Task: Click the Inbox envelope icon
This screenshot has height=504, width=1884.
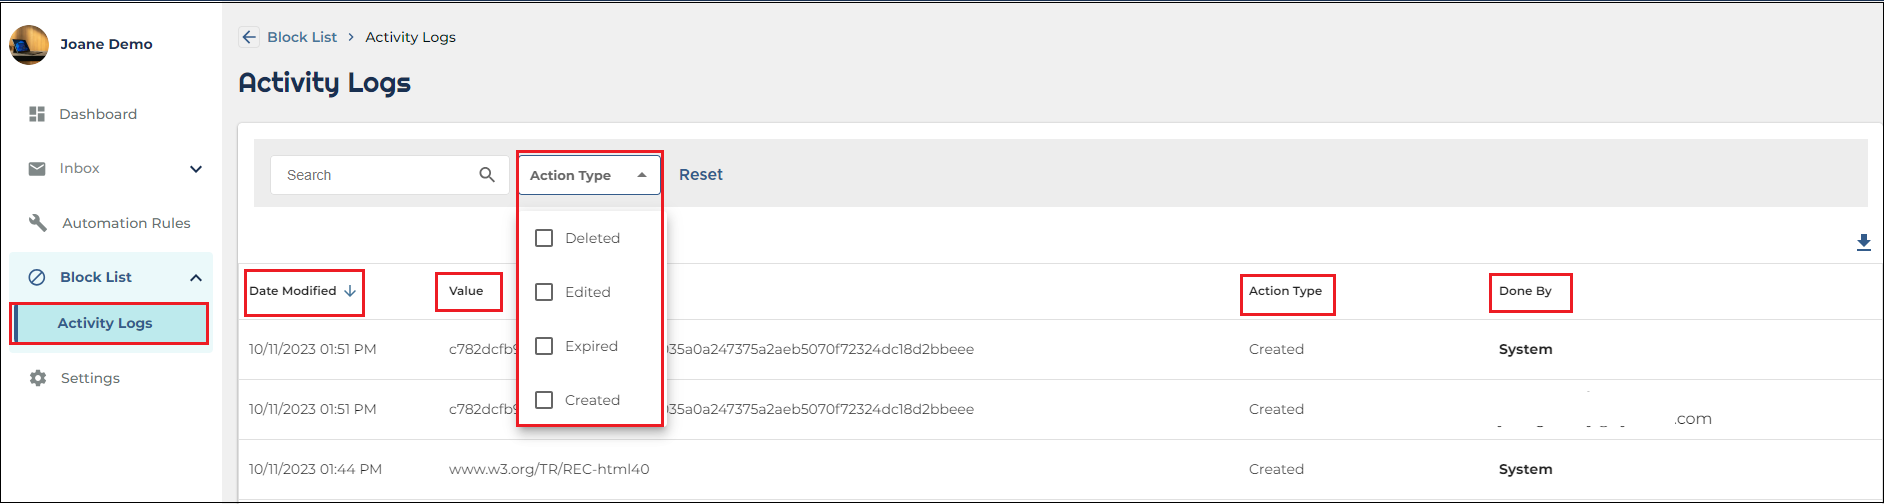Action: pos(37,168)
